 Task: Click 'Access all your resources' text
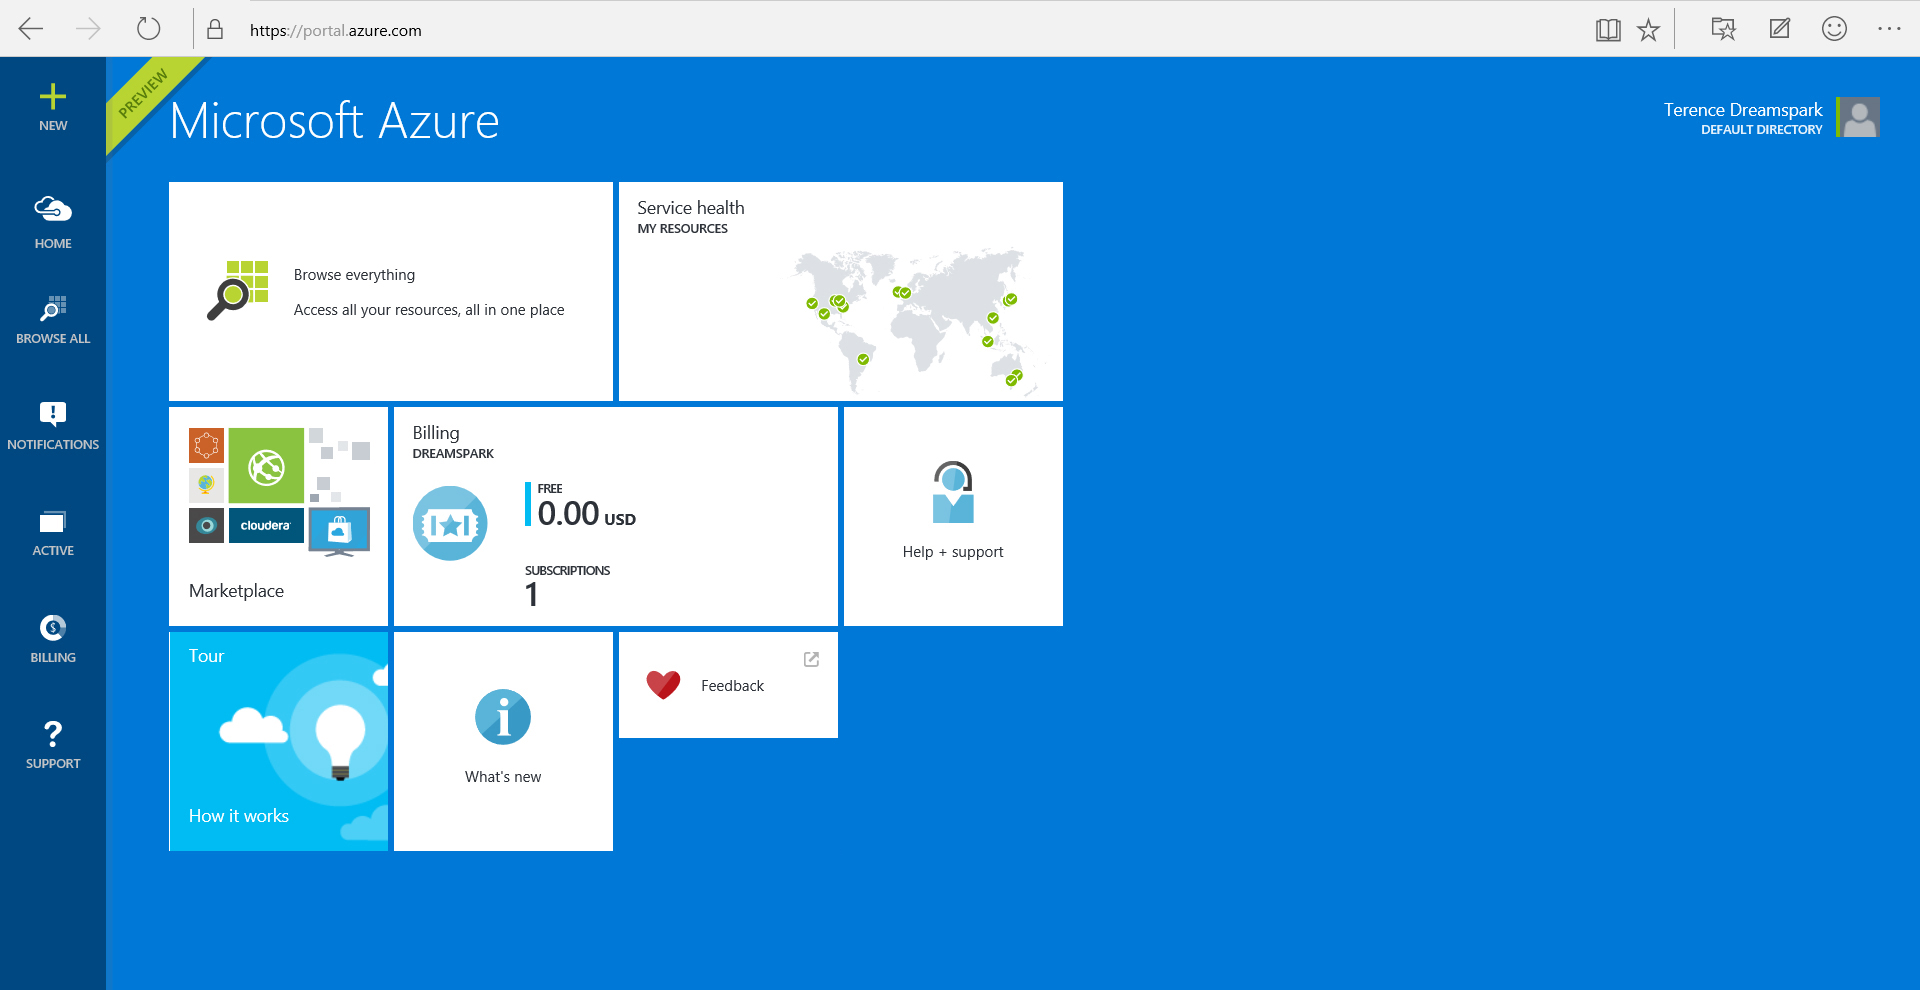tap(429, 310)
